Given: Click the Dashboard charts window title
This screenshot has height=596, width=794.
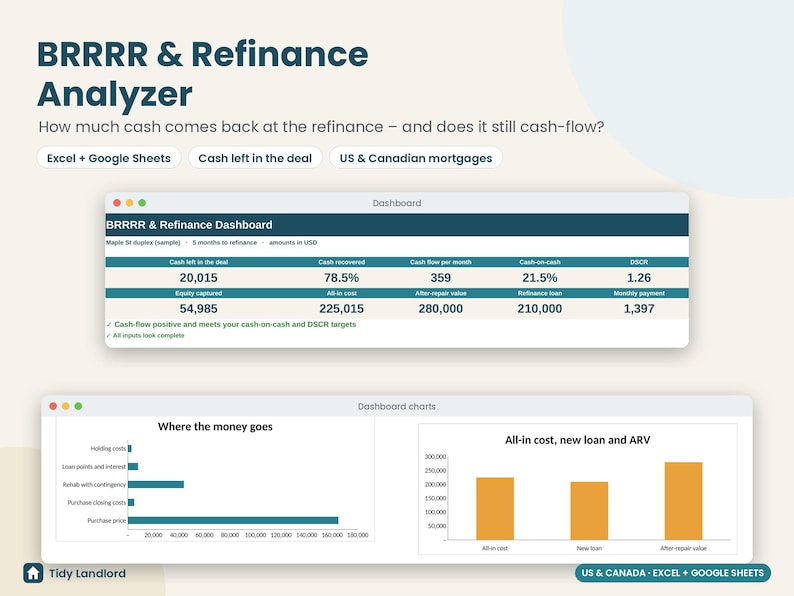Looking at the screenshot, I should 397,406.
